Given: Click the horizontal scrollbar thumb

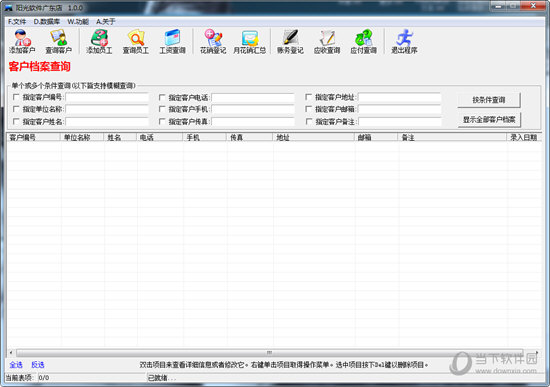Looking at the screenshot, I should coord(269,352).
